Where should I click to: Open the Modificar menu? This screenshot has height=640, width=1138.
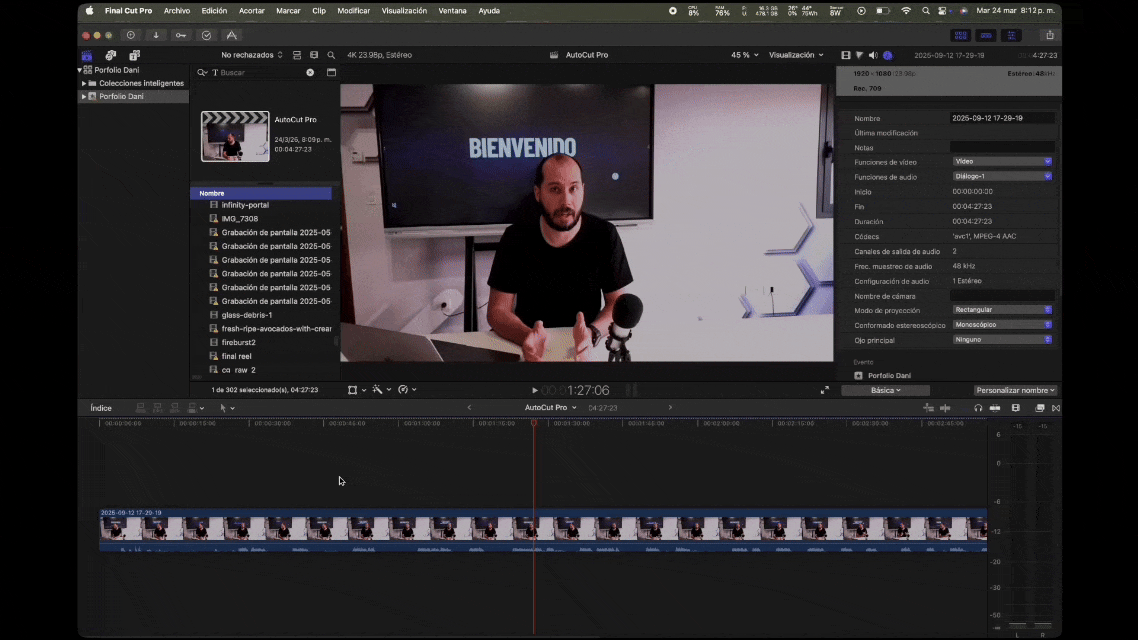coord(353,10)
